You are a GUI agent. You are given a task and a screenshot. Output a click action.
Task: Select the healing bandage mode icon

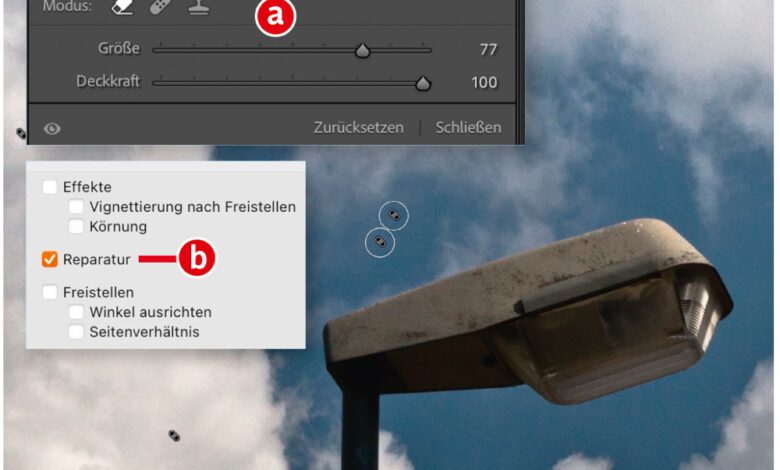pos(160,7)
